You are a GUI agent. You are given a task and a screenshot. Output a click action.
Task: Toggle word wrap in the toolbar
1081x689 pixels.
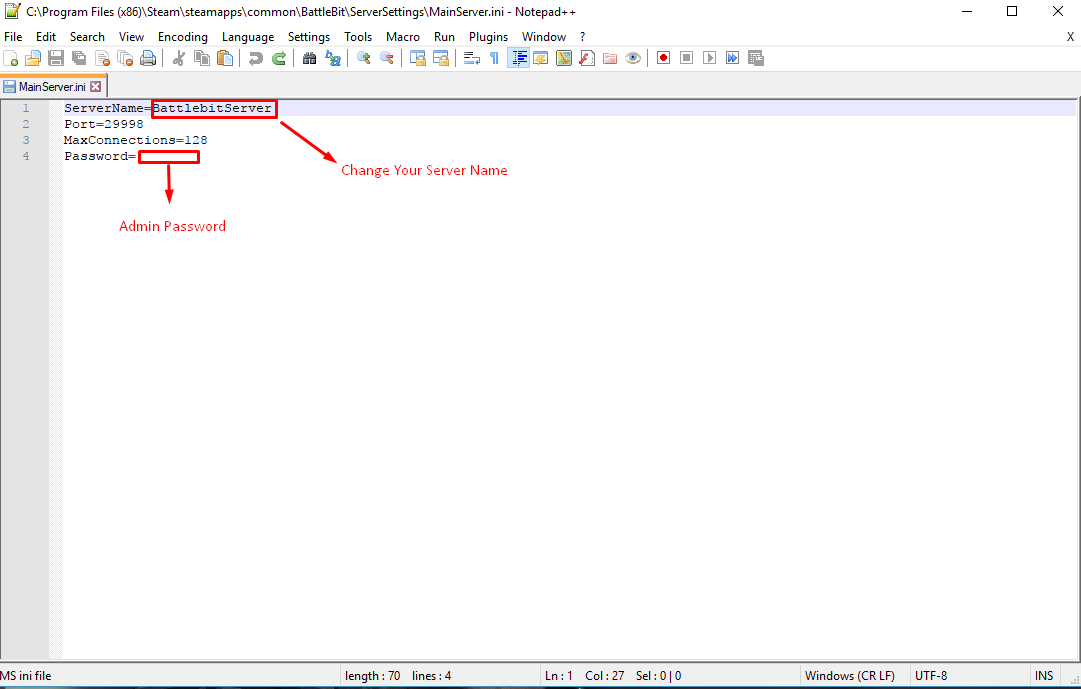tap(472, 59)
